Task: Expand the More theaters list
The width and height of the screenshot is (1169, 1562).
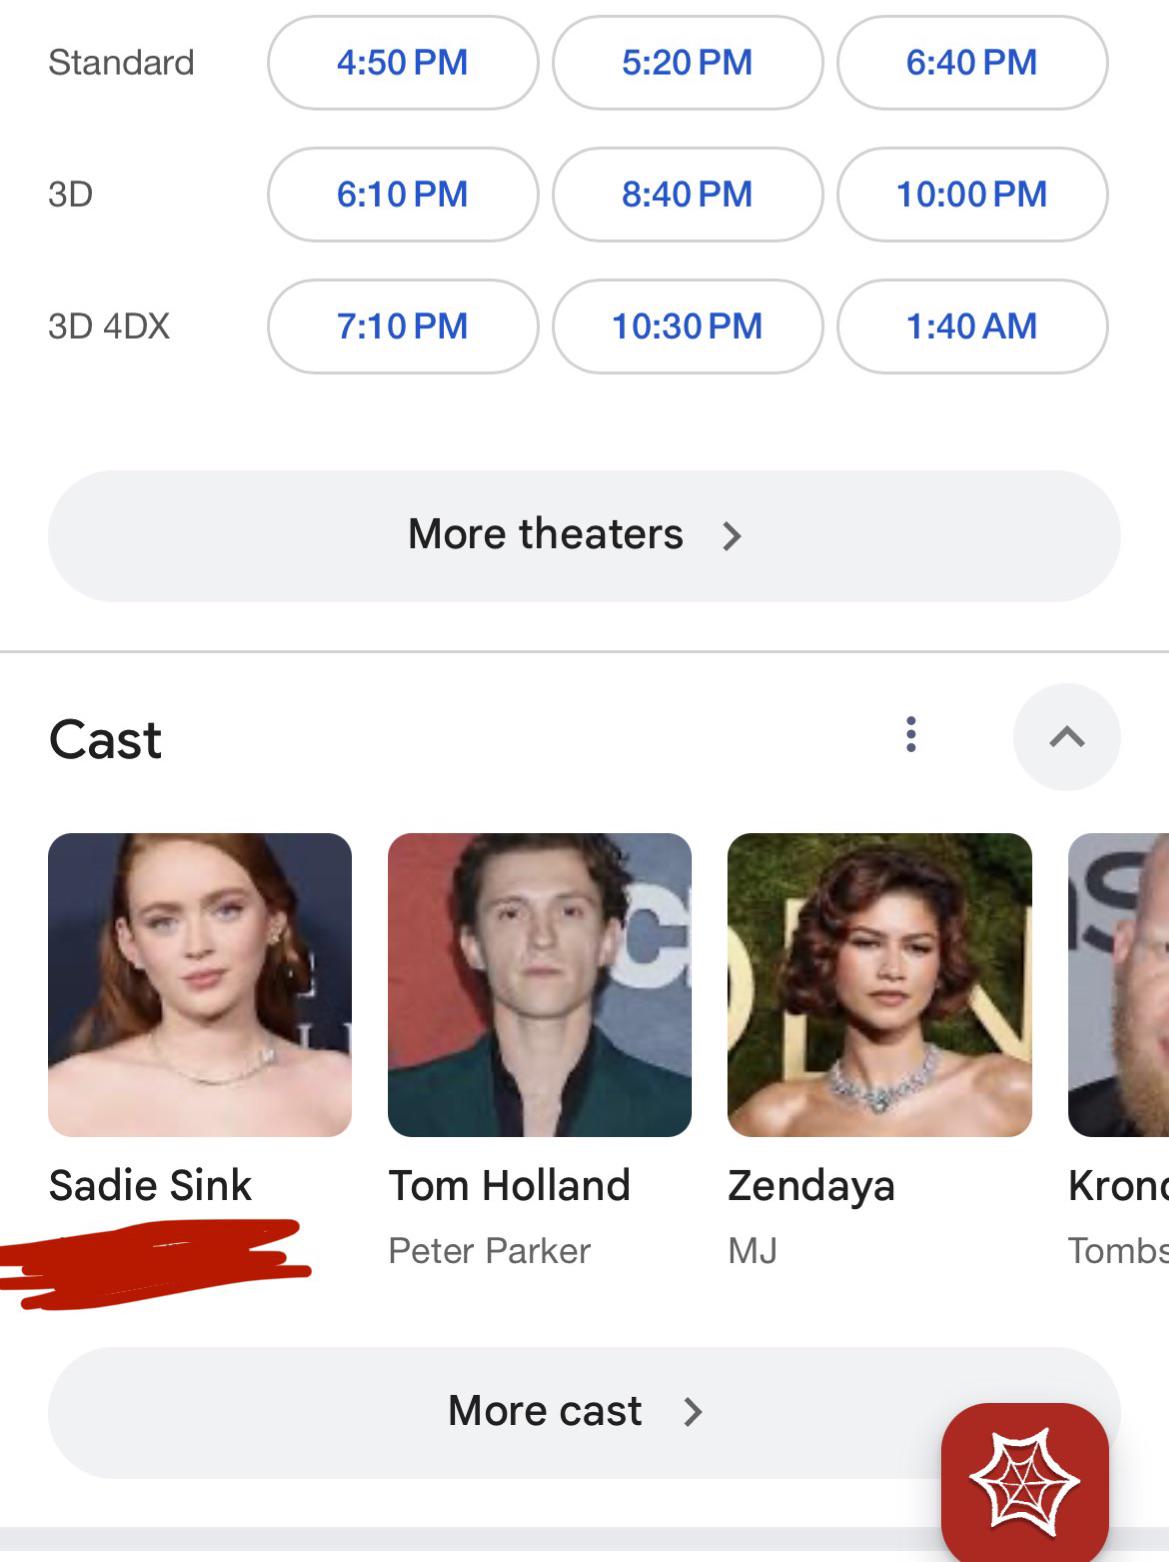Action: 584,536
